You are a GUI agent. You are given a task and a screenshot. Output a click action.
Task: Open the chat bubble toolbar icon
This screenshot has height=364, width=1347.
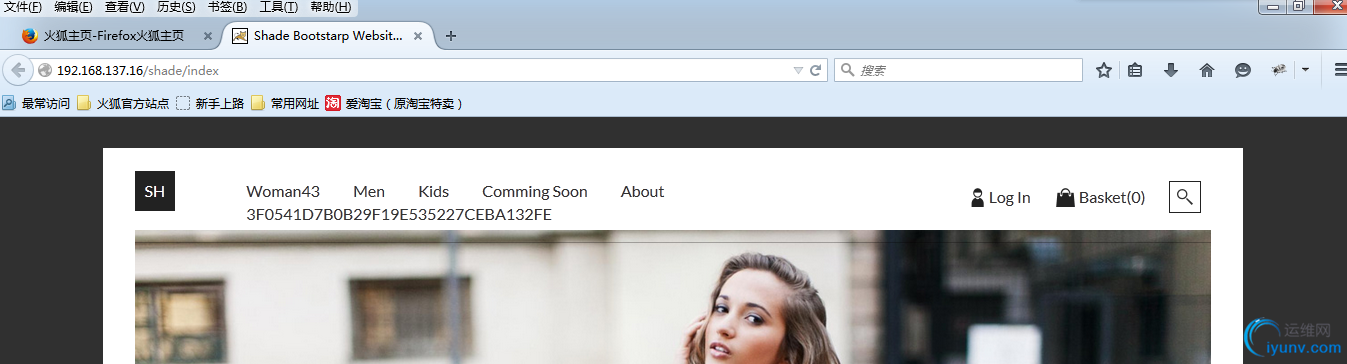click(1243, 70)
